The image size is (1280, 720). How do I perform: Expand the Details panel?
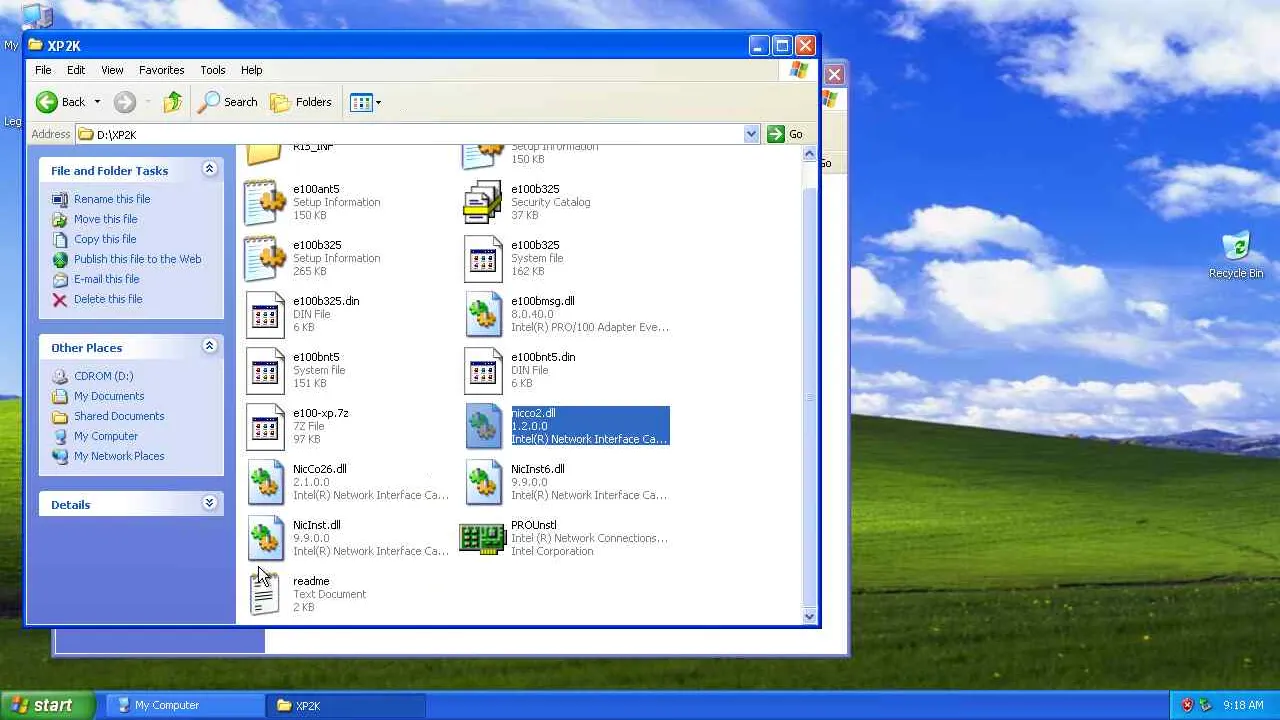[x=209, y=503]
